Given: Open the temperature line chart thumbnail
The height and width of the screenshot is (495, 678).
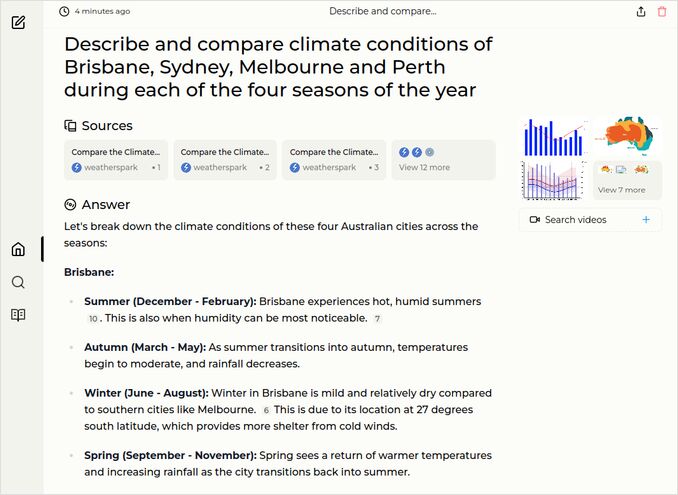Looking at the screenshot, I should point(553,180).
